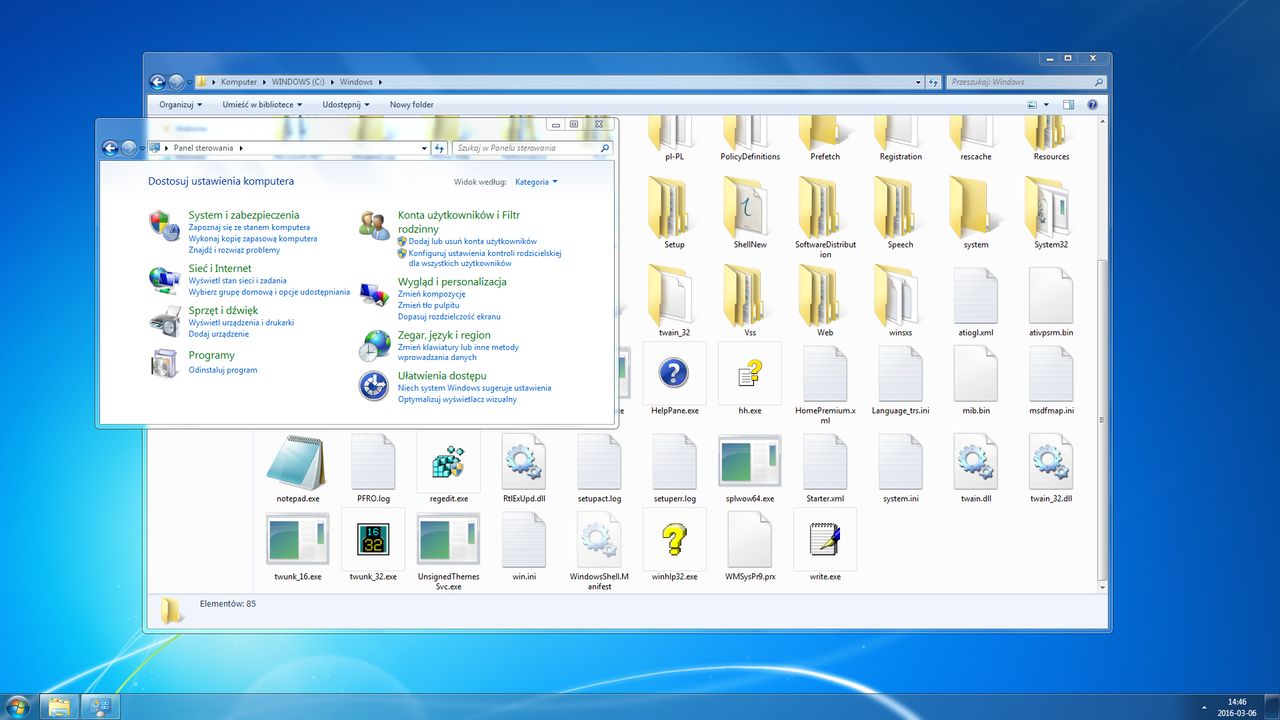
Task: Click WINDOWS (C:) in the breadcrumb
Action: 299,82
